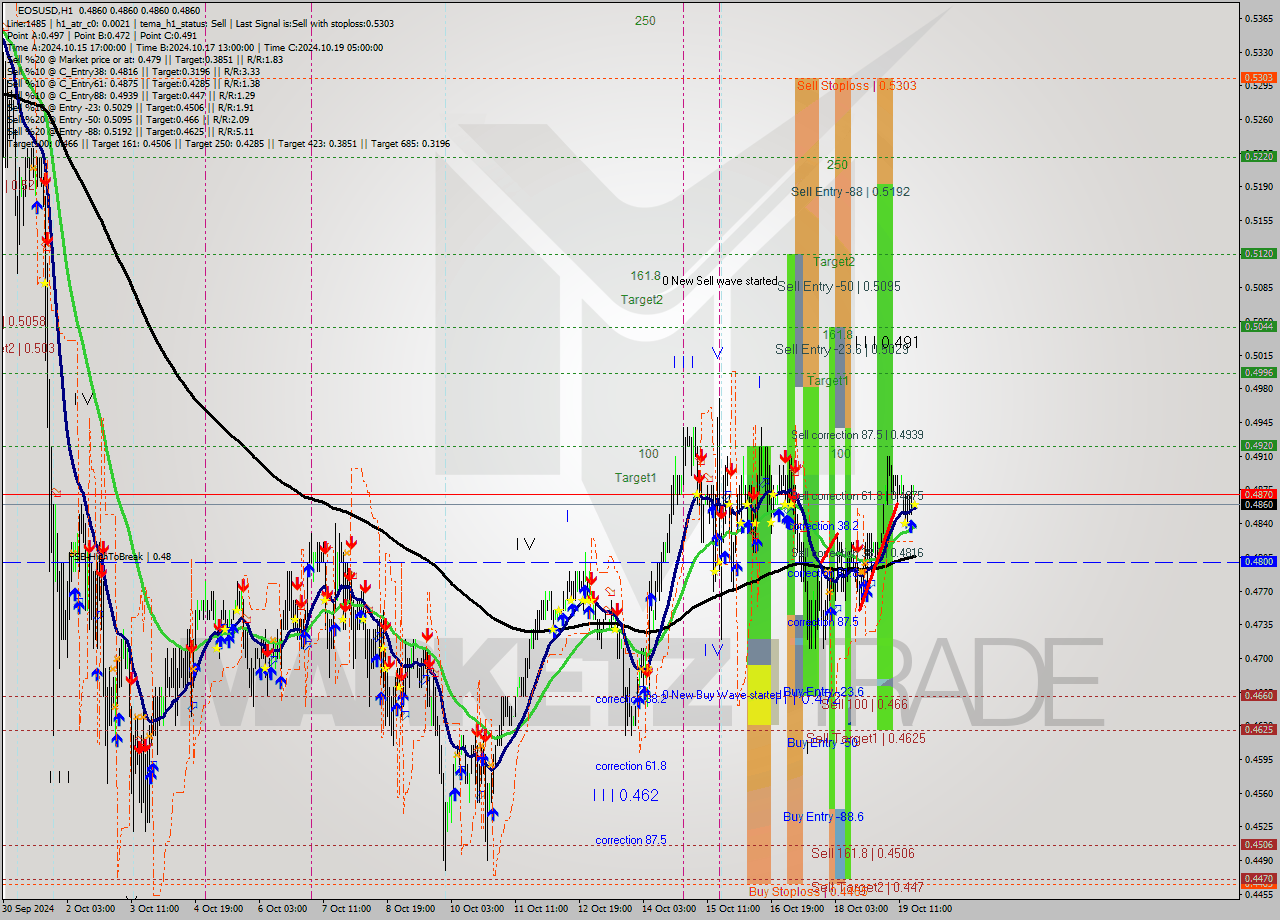Select the 'Sell Entry -50 | 0.5095' label

click(x=839, y=286)
